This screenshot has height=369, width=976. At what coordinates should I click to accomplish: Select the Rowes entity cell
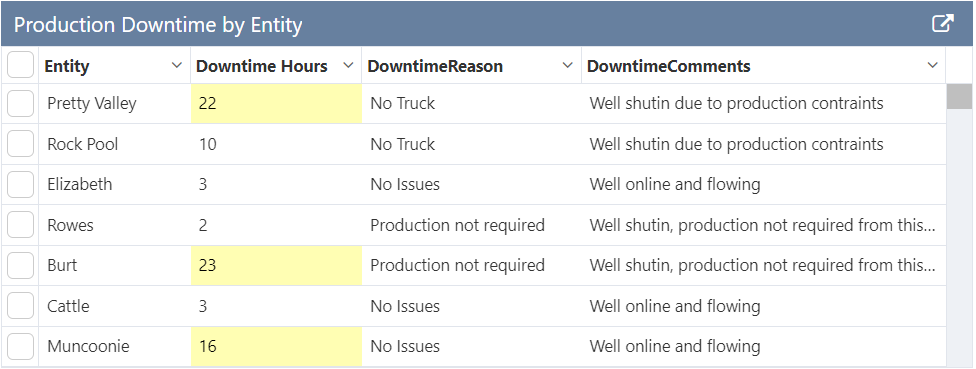pos(115,225)
